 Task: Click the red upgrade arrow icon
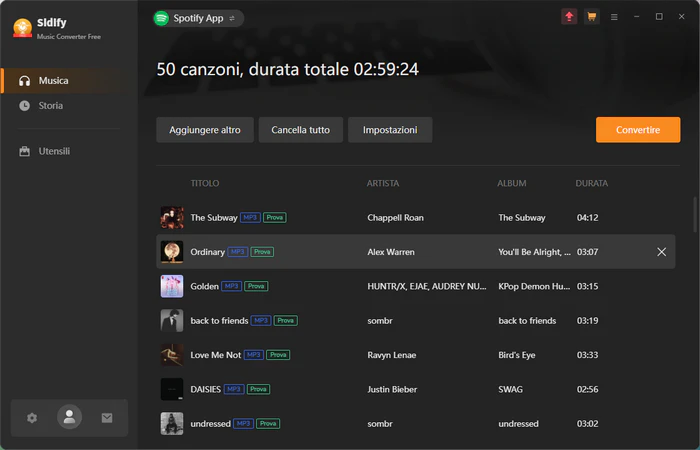pyautogui.click(x=569, y=17)
